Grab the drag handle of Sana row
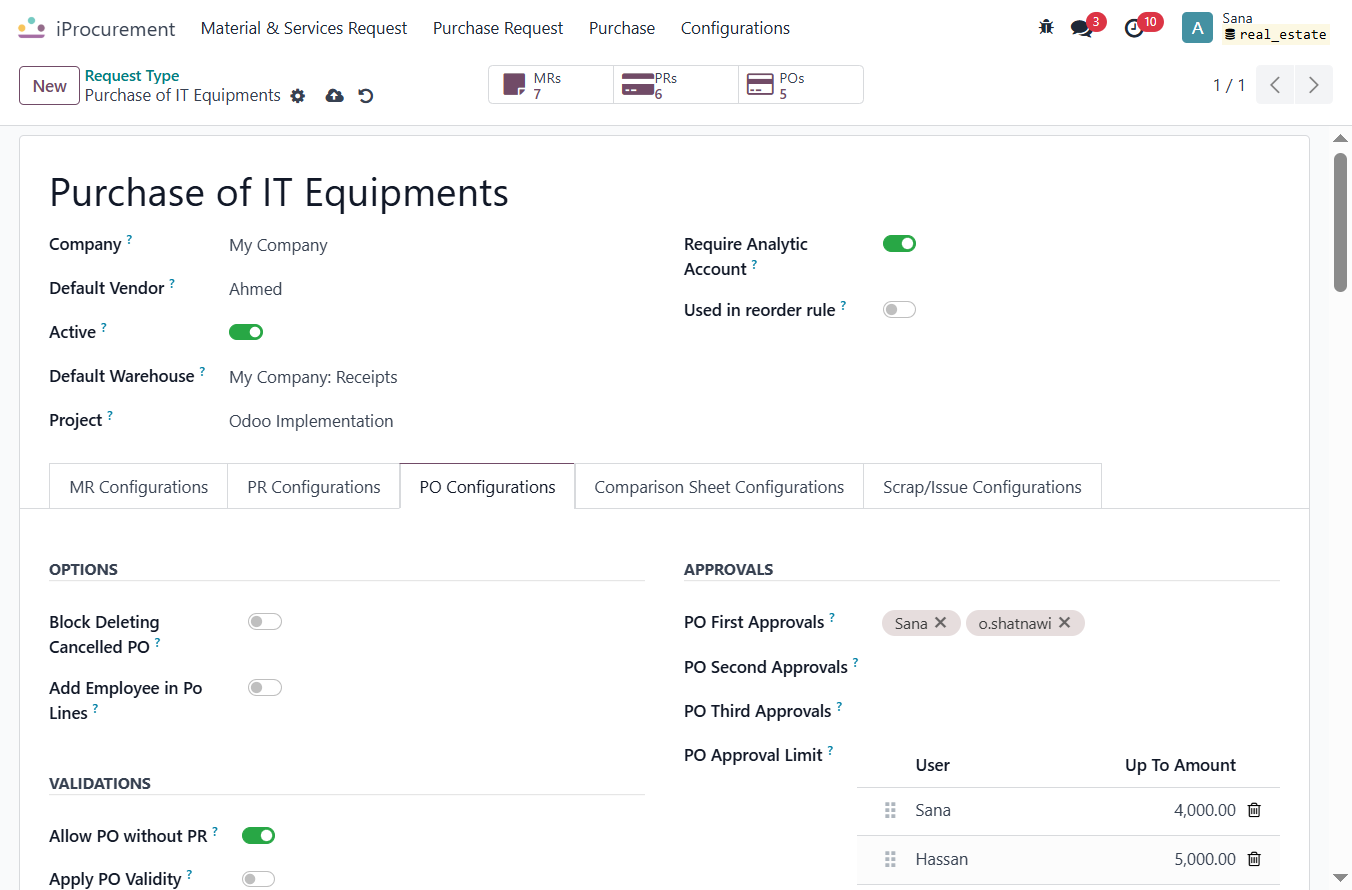 click(890, 810)
